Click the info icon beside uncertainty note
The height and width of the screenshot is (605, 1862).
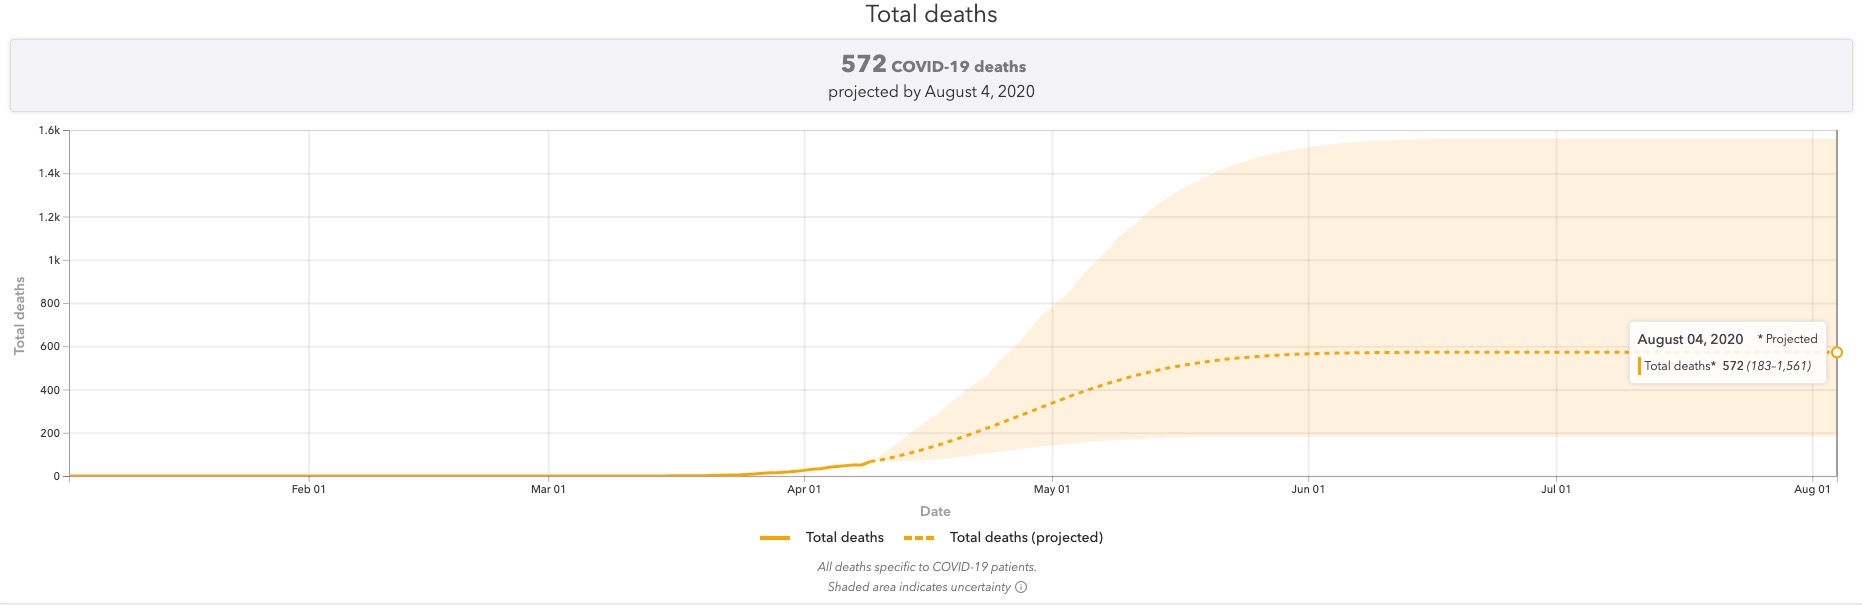click(1021, 587)
